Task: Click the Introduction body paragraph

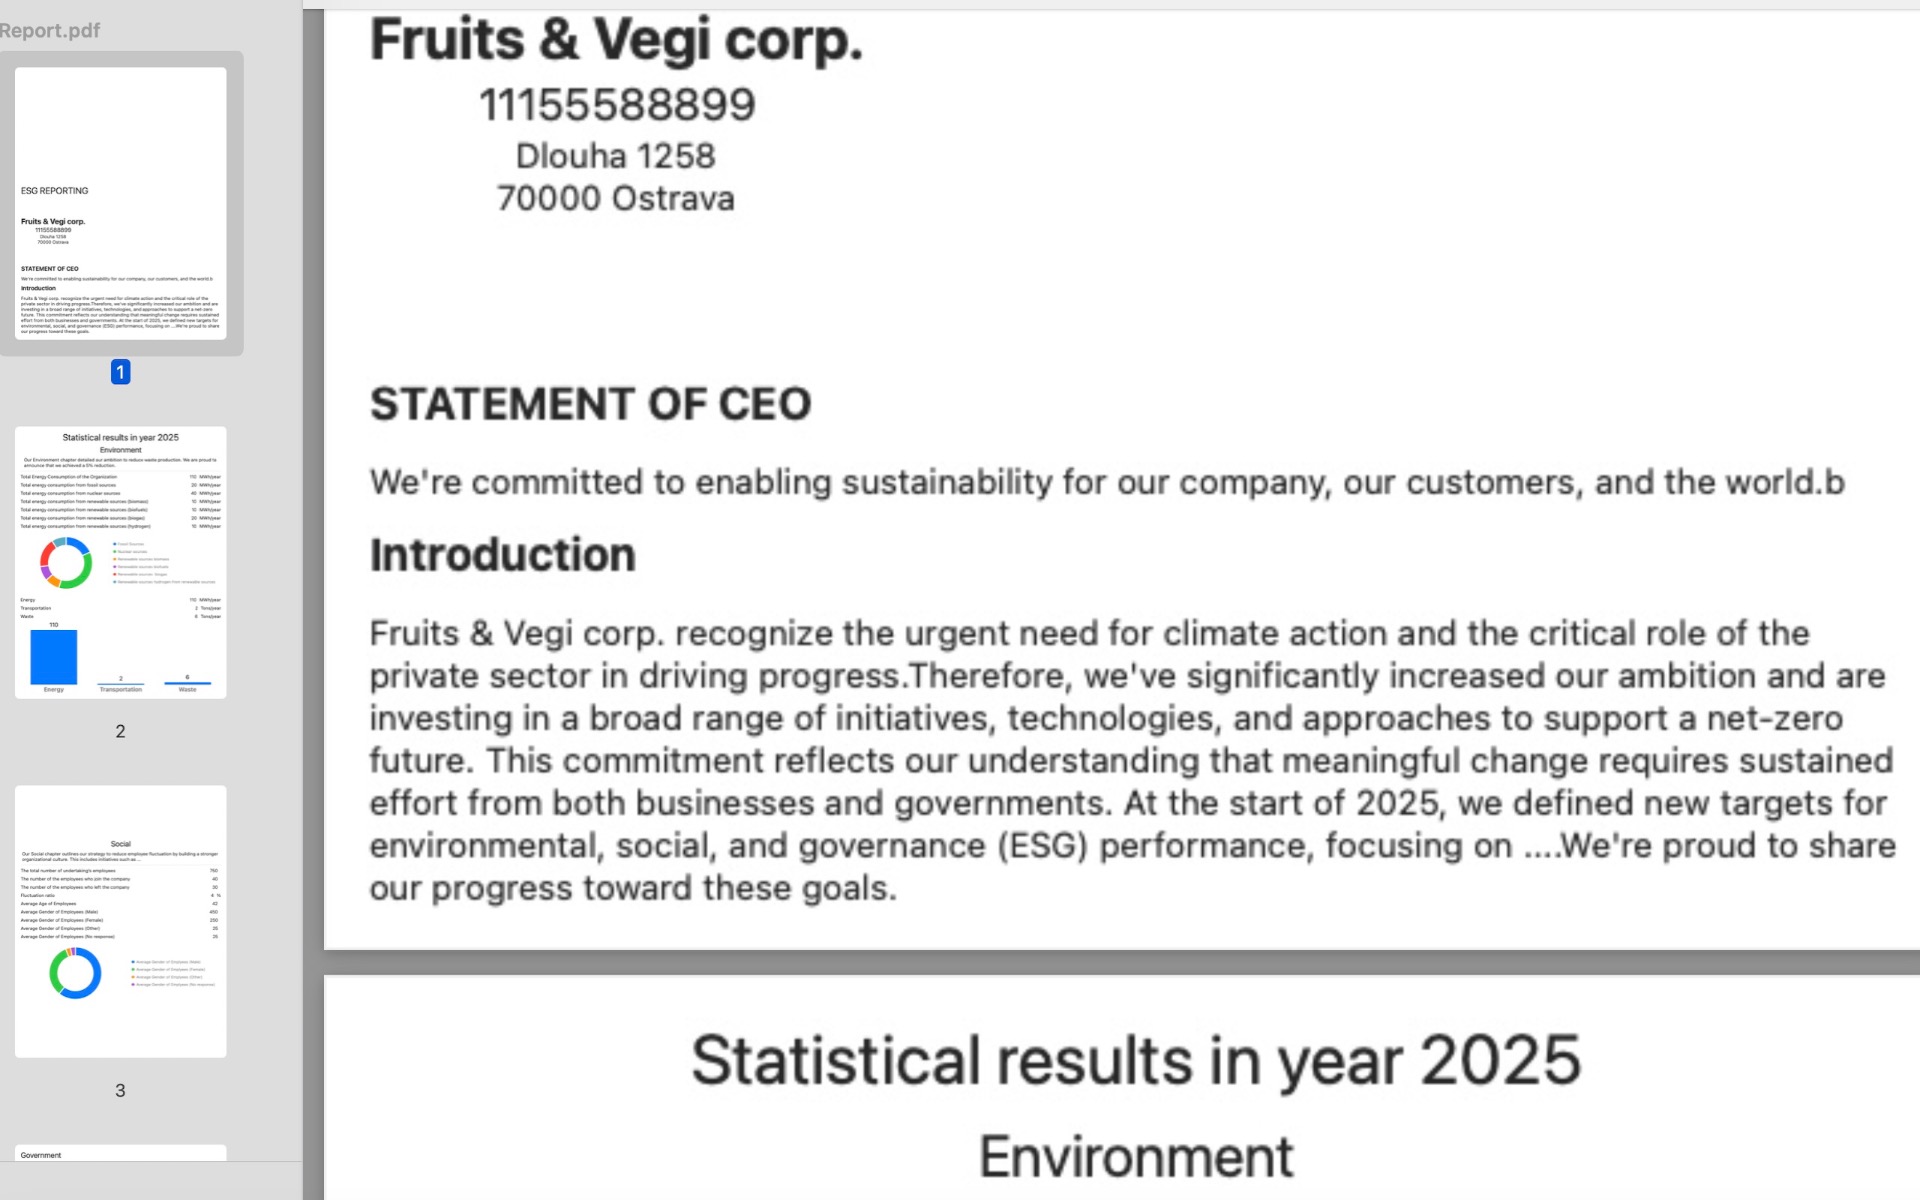Action: (x=1130, y=760)
